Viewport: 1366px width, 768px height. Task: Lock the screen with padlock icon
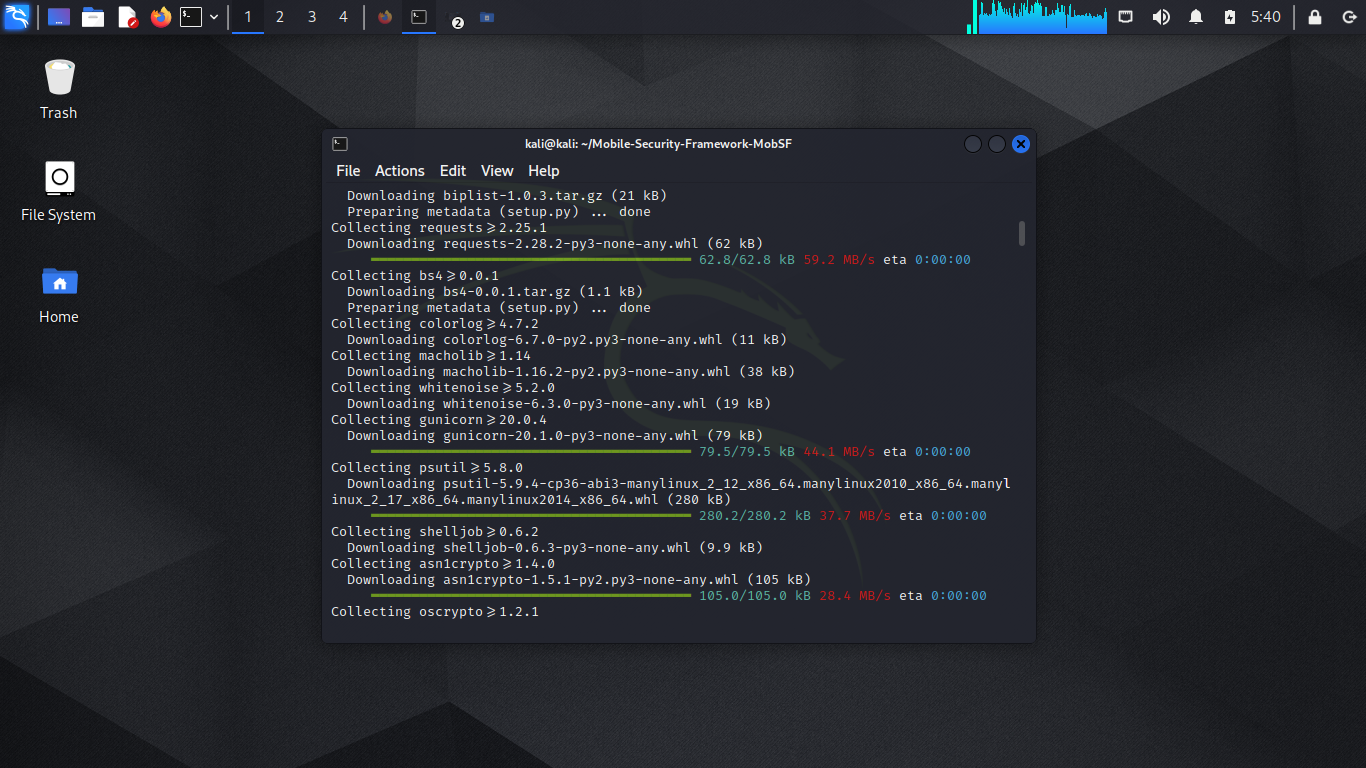[1315, 17]
